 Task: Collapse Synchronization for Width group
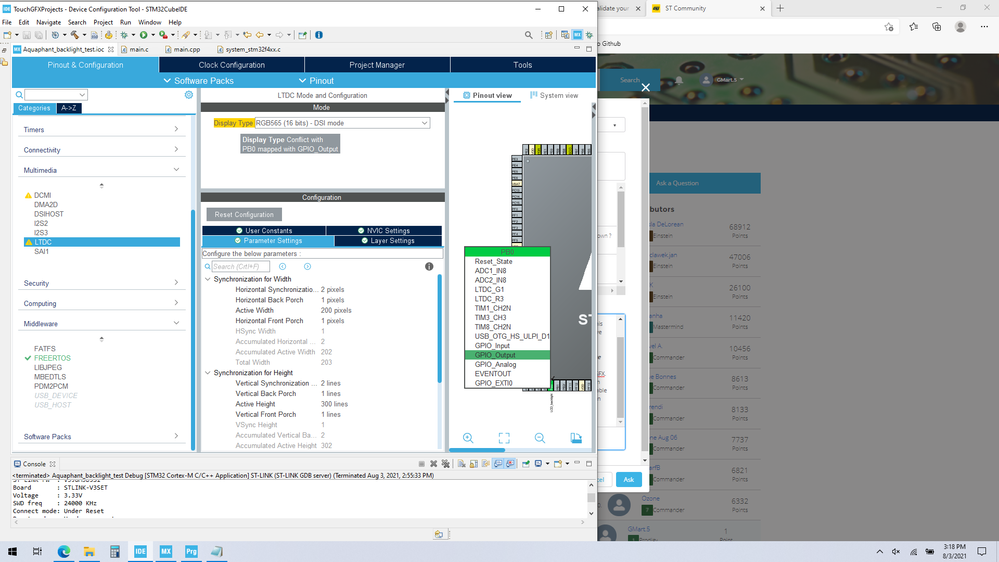coord(208,279)
